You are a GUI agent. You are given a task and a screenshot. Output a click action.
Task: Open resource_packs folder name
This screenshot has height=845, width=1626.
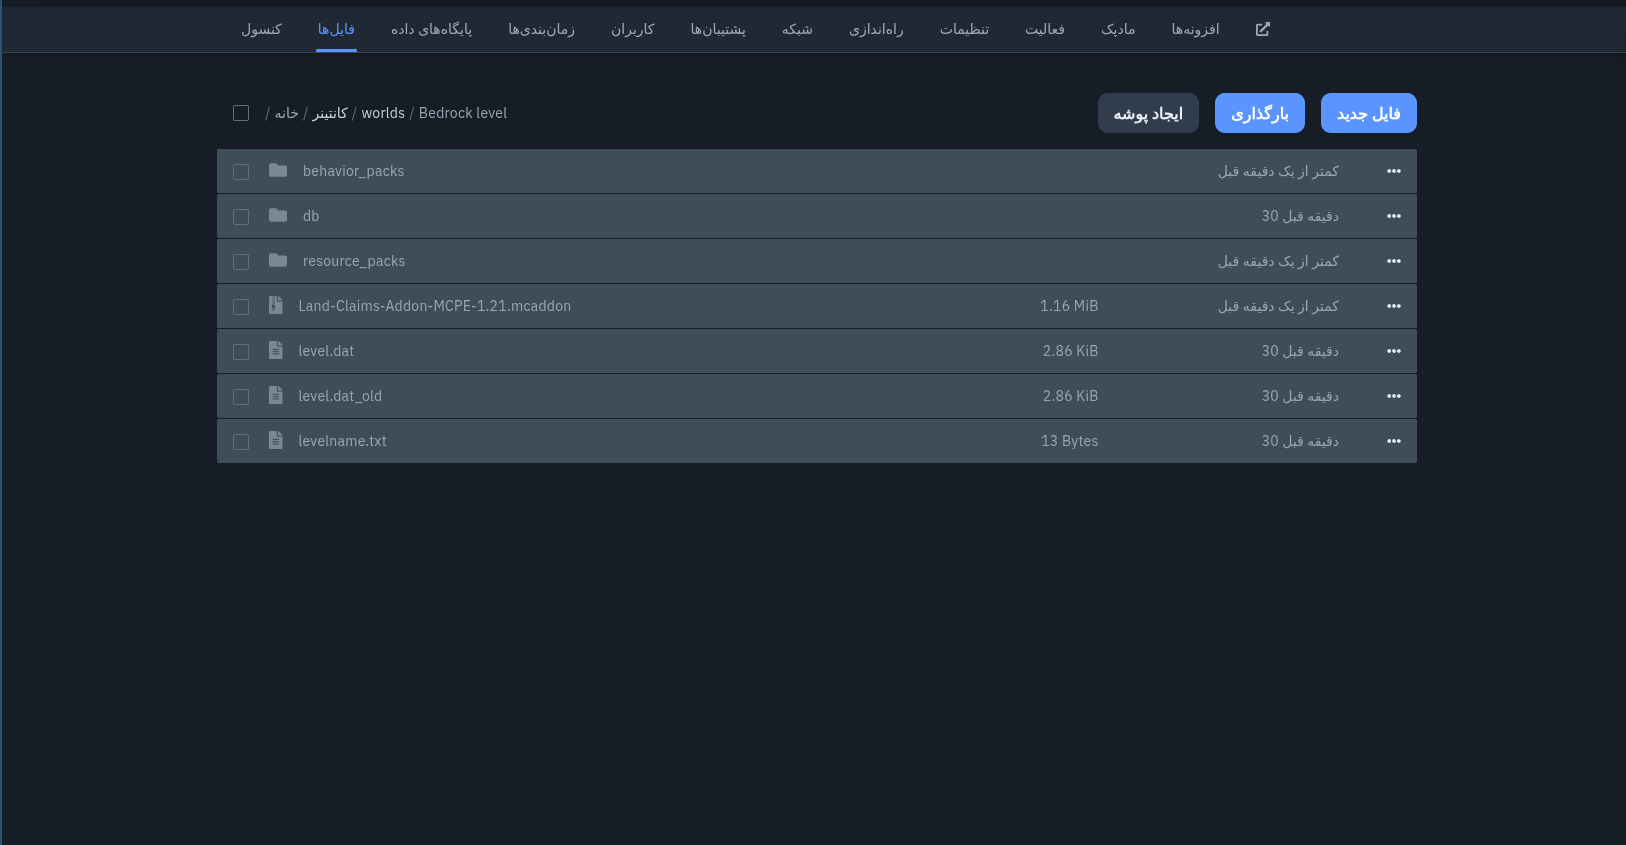[354, 261]
